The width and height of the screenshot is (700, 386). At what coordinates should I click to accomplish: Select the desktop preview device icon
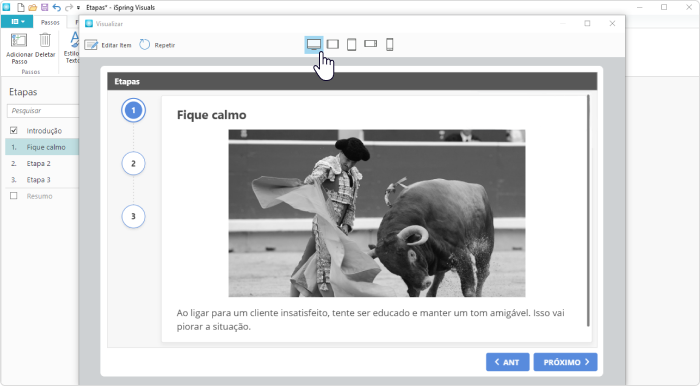[314, 44]
